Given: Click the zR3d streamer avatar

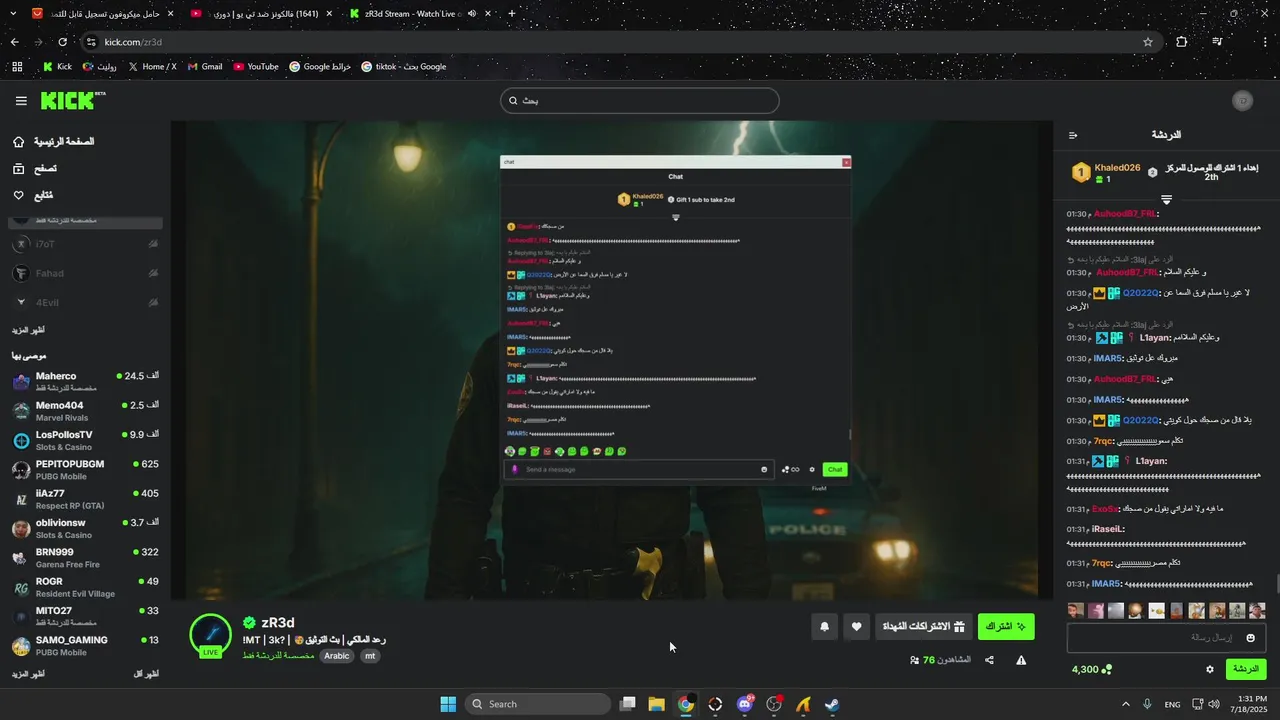Looking at the screenshot, I should pyautogui.click(x=211, y=636).
